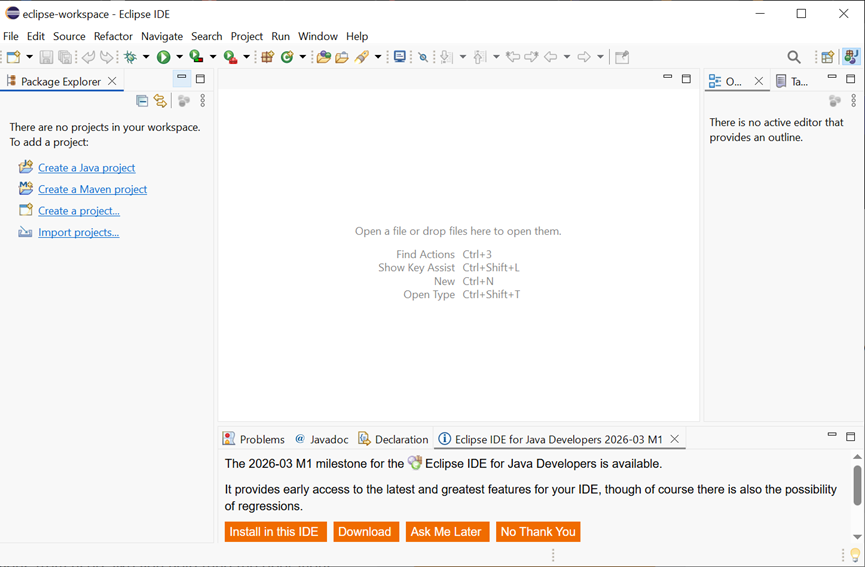Click the Create a Maven project link
The image size is (865, 567).
coord(93,189)
